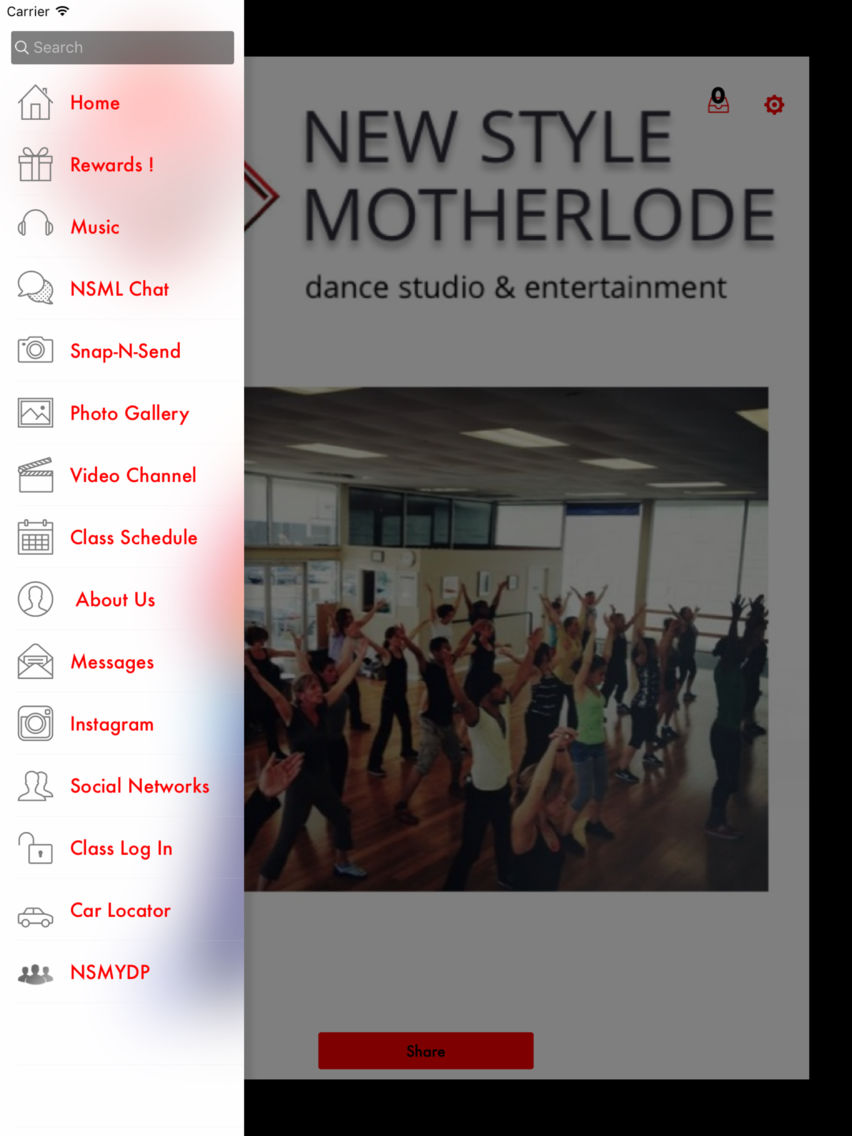Viewport: 852px width, 1136px height.
Task: Click the Carrier status bar text
Action: 28,11
